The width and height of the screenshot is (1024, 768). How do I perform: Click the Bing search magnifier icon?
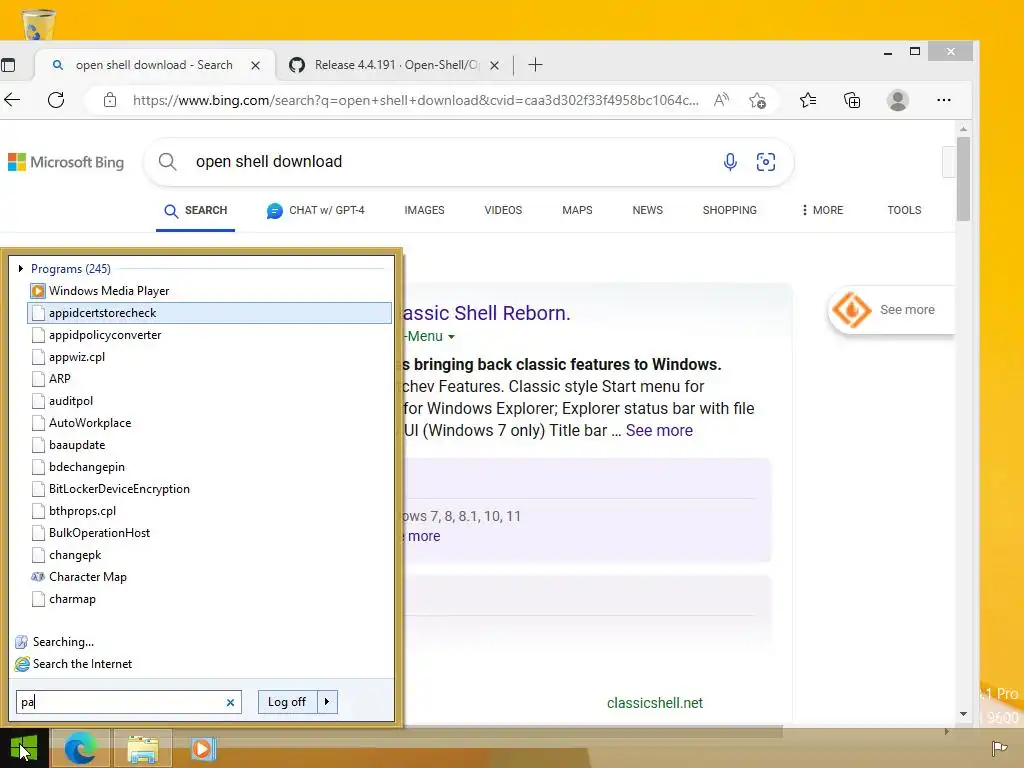coord(168,161)
